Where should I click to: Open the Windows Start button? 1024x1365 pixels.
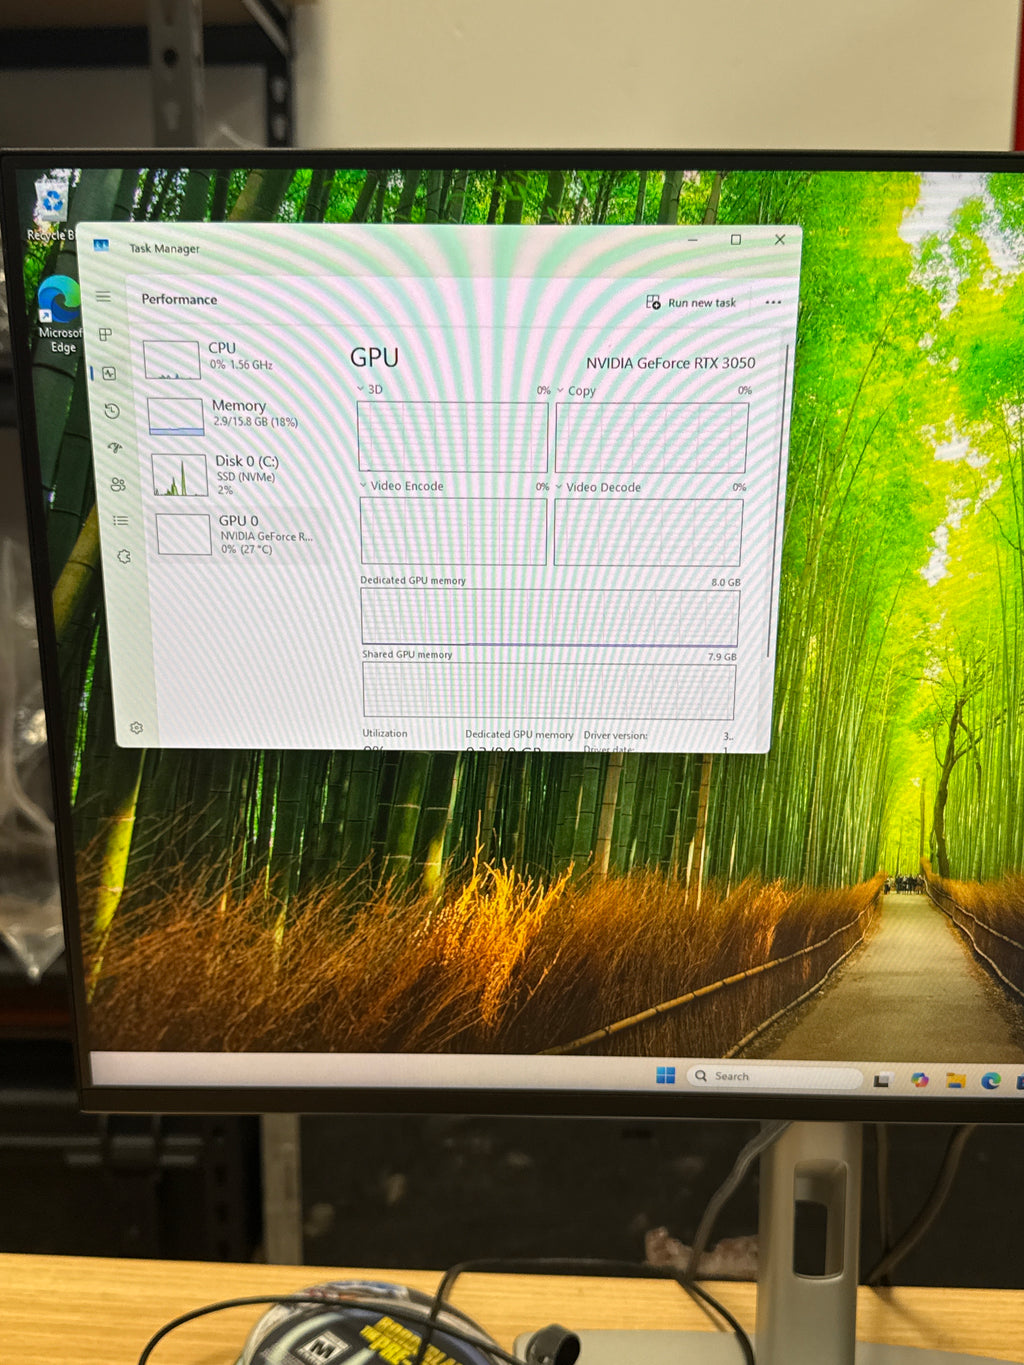[x=666, y=1075]
